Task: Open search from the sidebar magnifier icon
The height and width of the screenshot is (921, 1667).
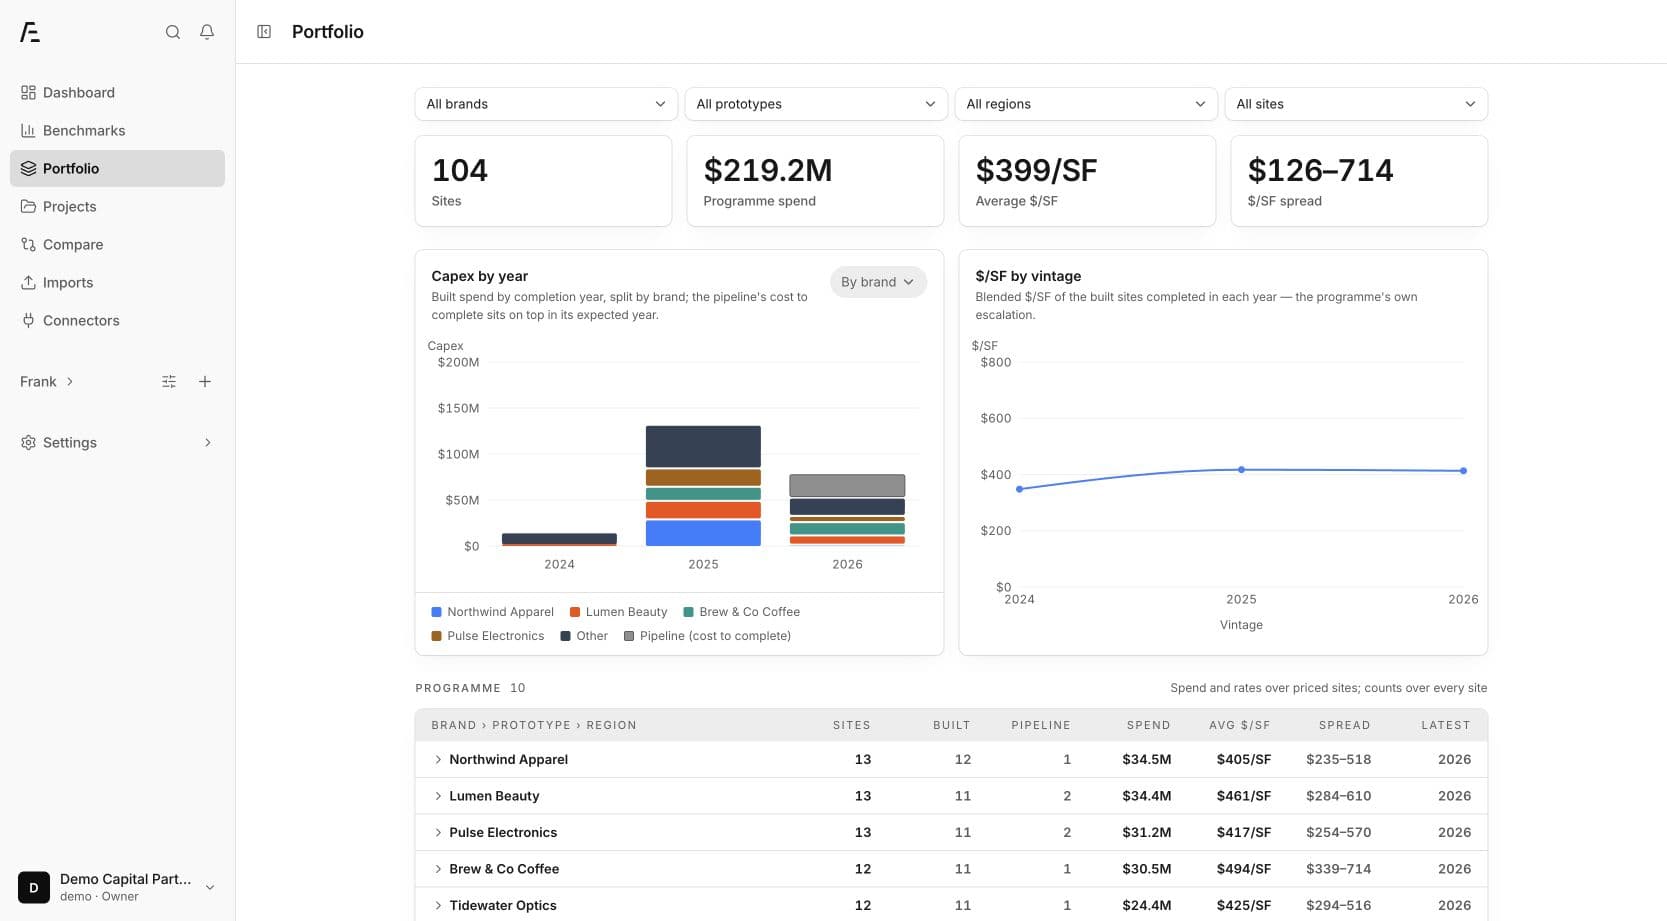Action: 173,32
